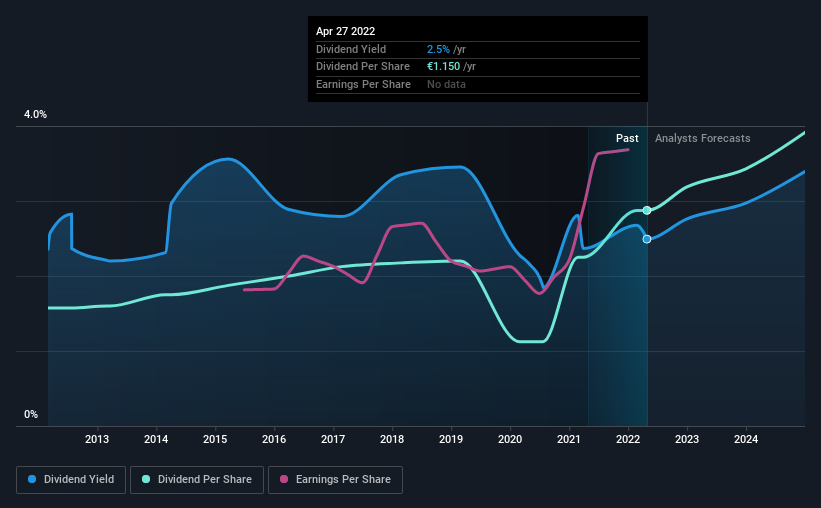Viewport: 821px width, 508px height.
Task: Toggle the Earnings Per Share legend button
Action: 335,480
